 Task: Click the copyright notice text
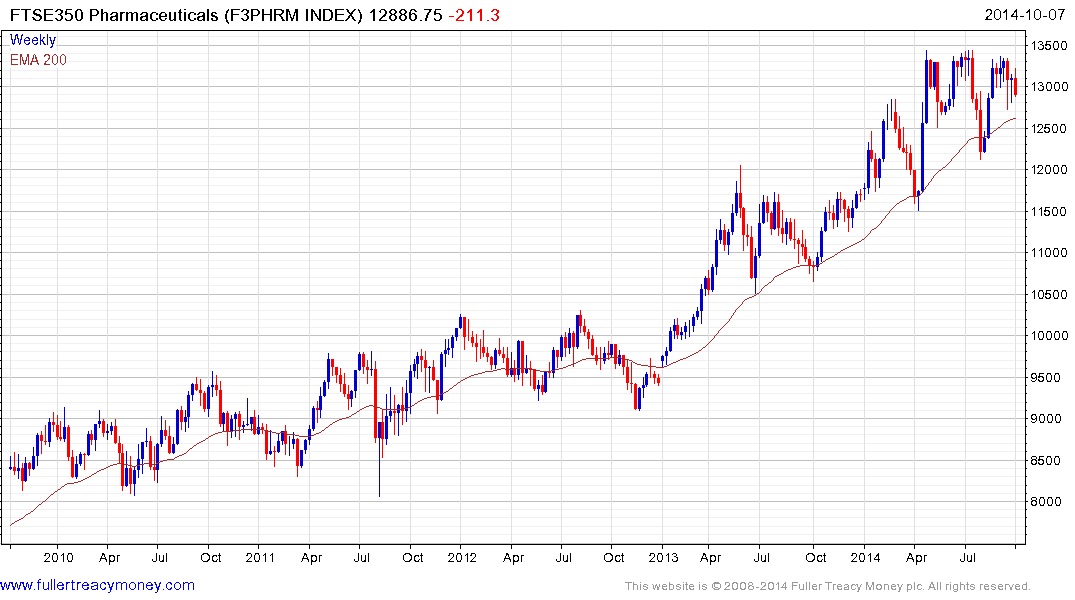pos(828,586)
